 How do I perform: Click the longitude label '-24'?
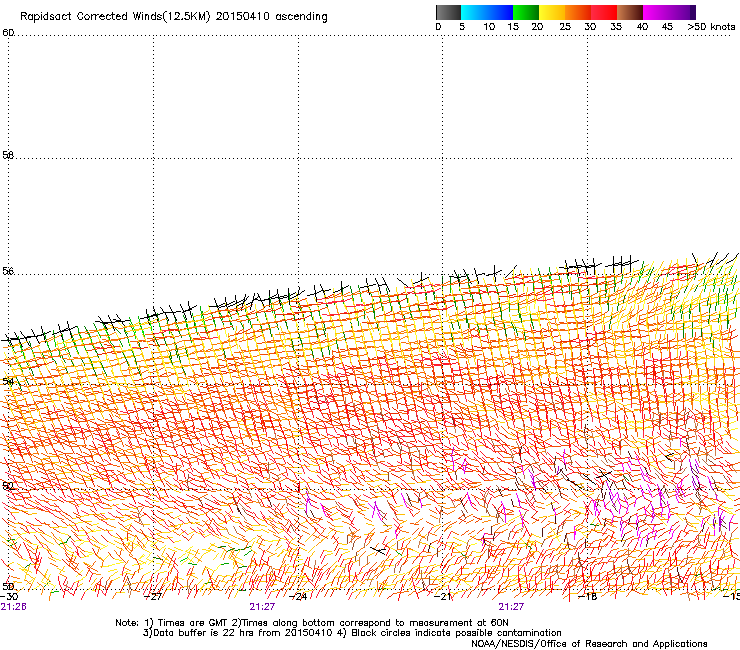[x=298, y=596]
